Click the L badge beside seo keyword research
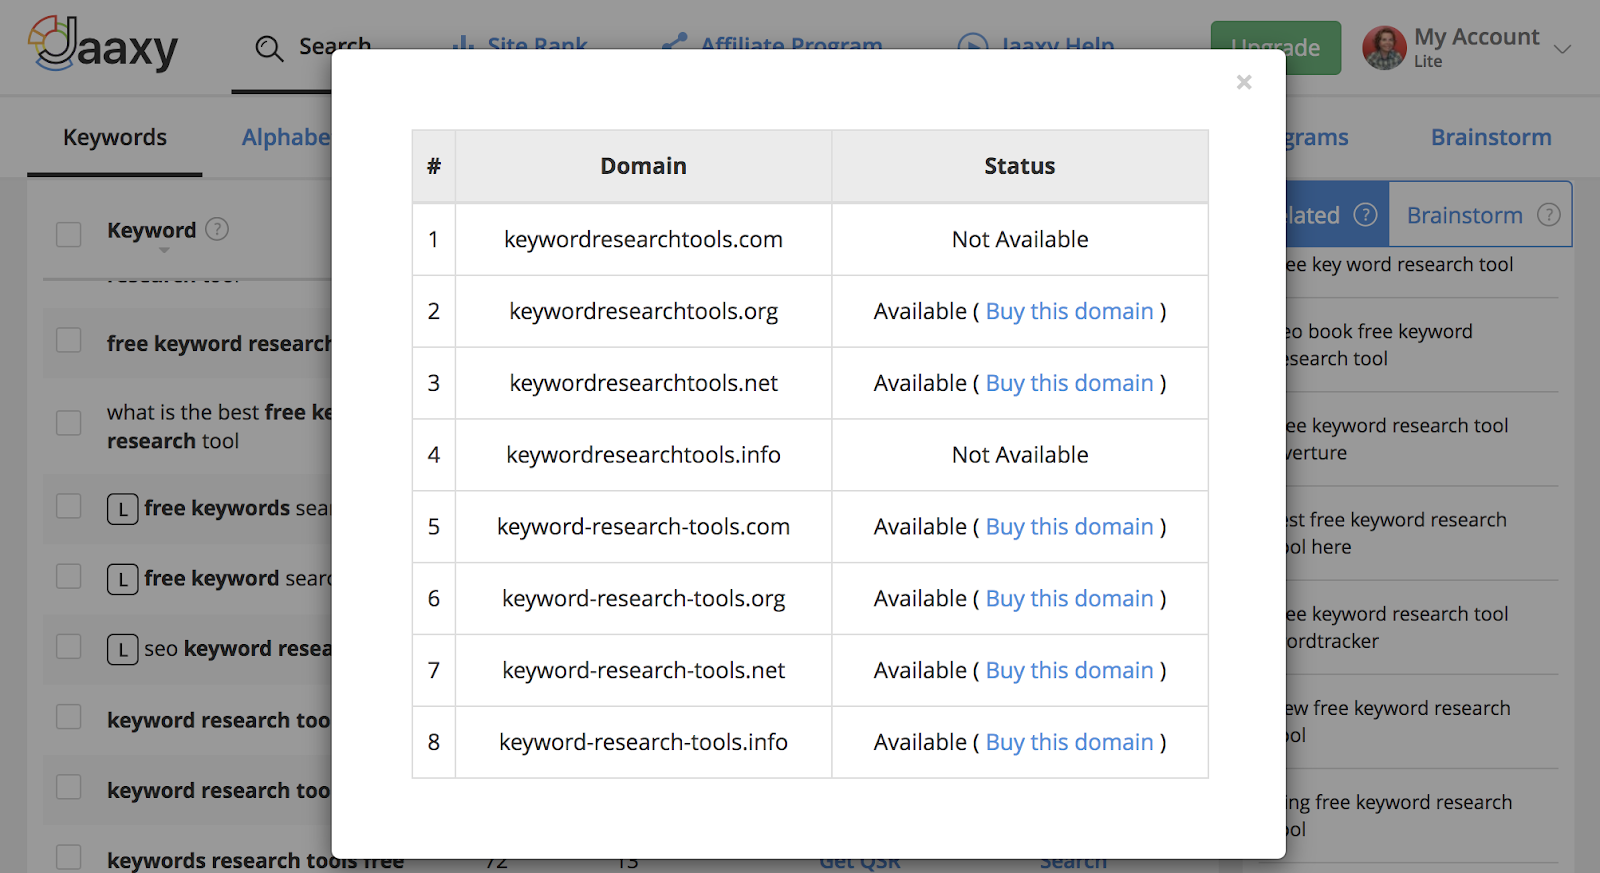This screenshot has height=873, width=1600. click(122, 650)
